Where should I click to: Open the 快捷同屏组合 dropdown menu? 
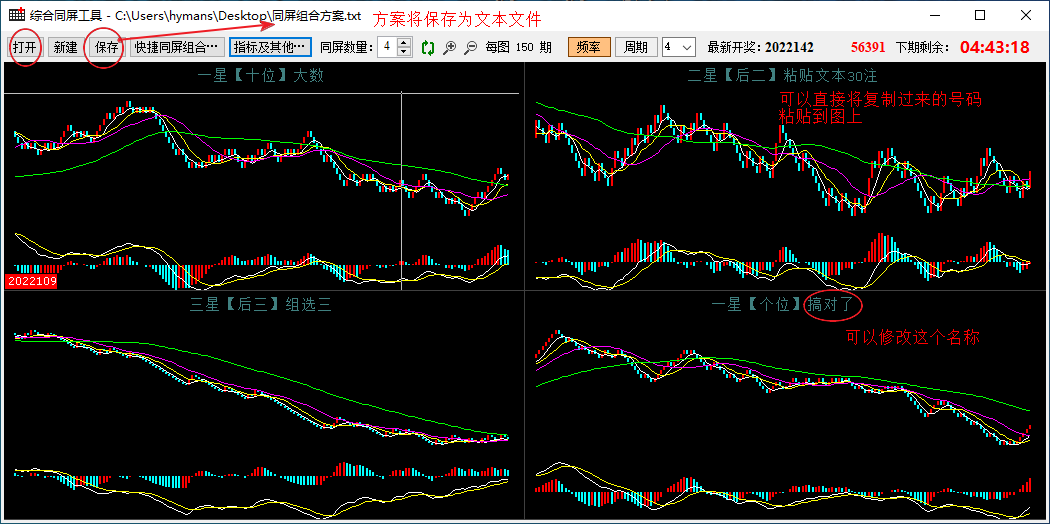pyautogui.click(x=176, y=47)
